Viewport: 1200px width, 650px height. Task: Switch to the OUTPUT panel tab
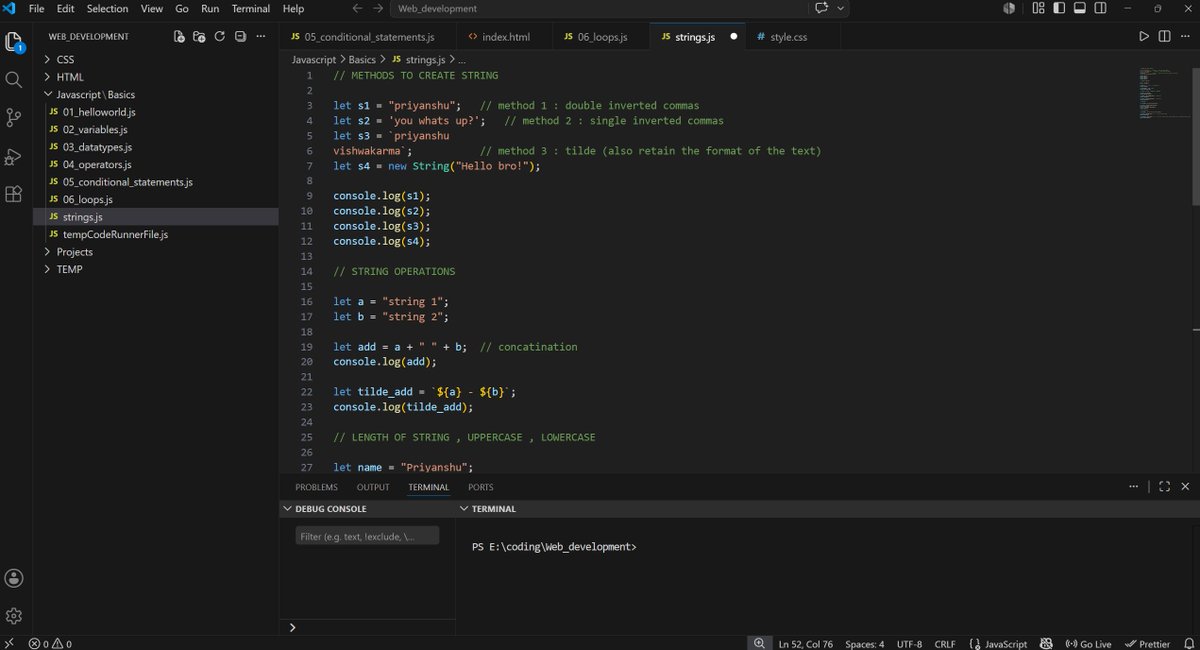point(373,487)
